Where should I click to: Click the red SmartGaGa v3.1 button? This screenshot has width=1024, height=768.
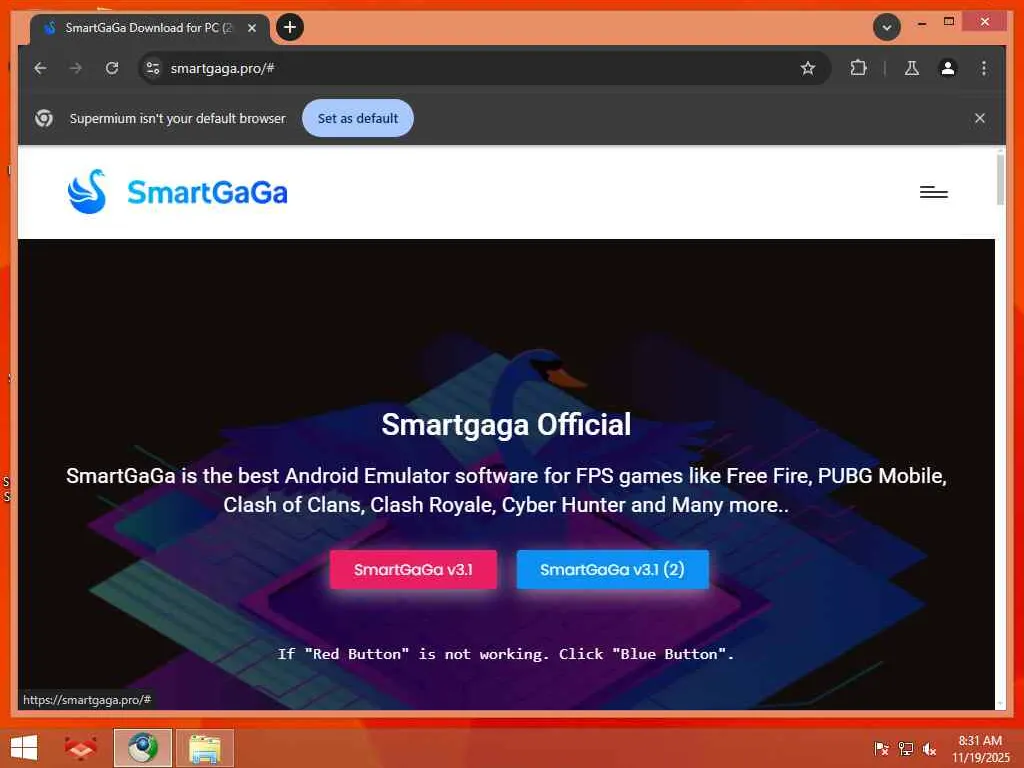pos(413,569)
